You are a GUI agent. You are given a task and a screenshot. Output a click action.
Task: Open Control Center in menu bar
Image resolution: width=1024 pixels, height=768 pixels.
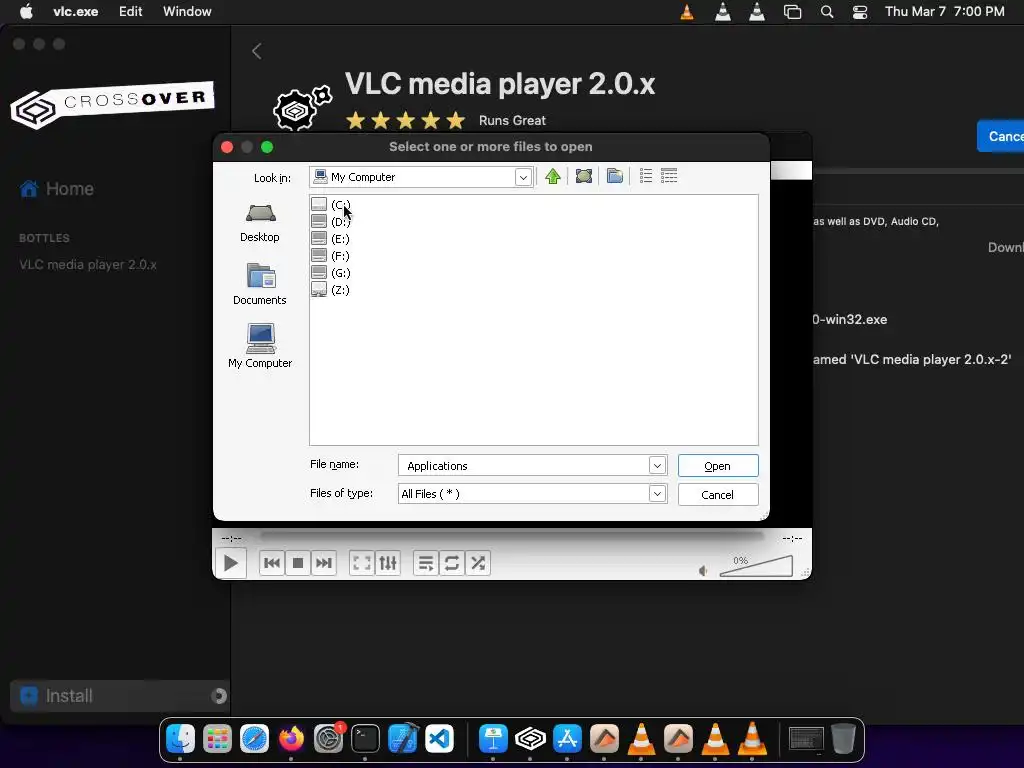coord(860,12)
